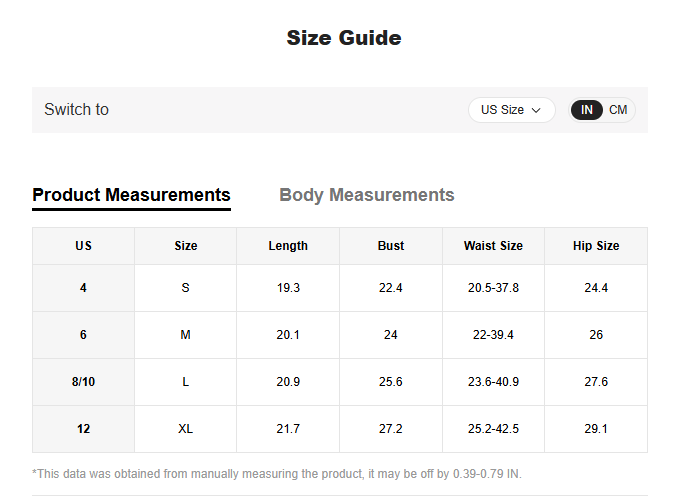Switch to the Body Measurements tab
This screenshot has height=496, width=680.
pos(366,195)
